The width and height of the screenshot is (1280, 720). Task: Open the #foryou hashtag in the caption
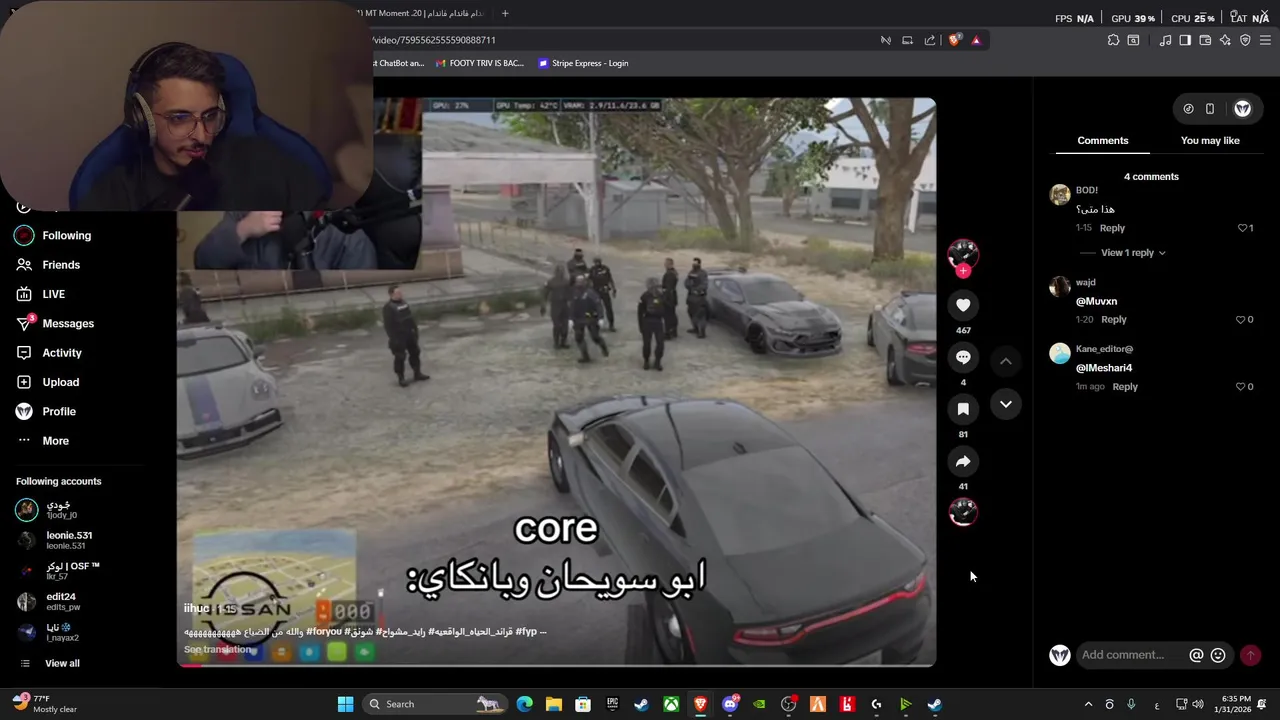pyautogui.click(x=324, y=632)
